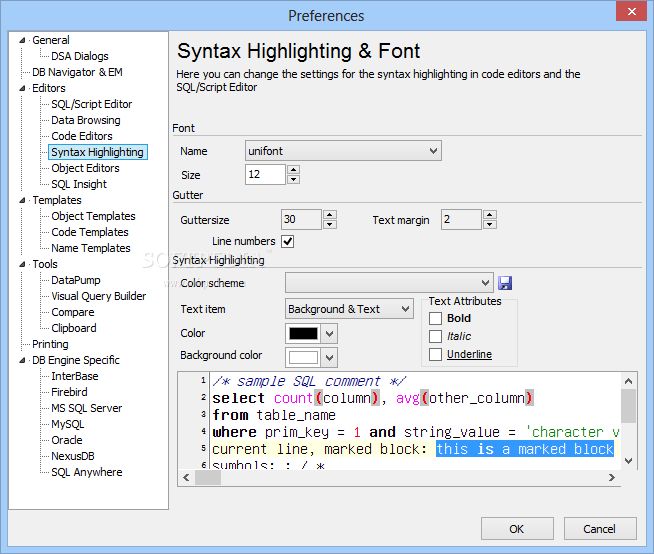Image resolution: width=654 pixels, height=554 pixels.
Task: Decrease the Guttersize value with the down arrow
Action: tap(331, 225)
